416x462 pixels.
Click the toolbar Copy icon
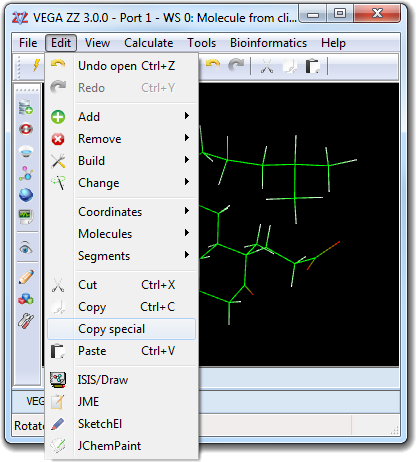coord(290,66)
